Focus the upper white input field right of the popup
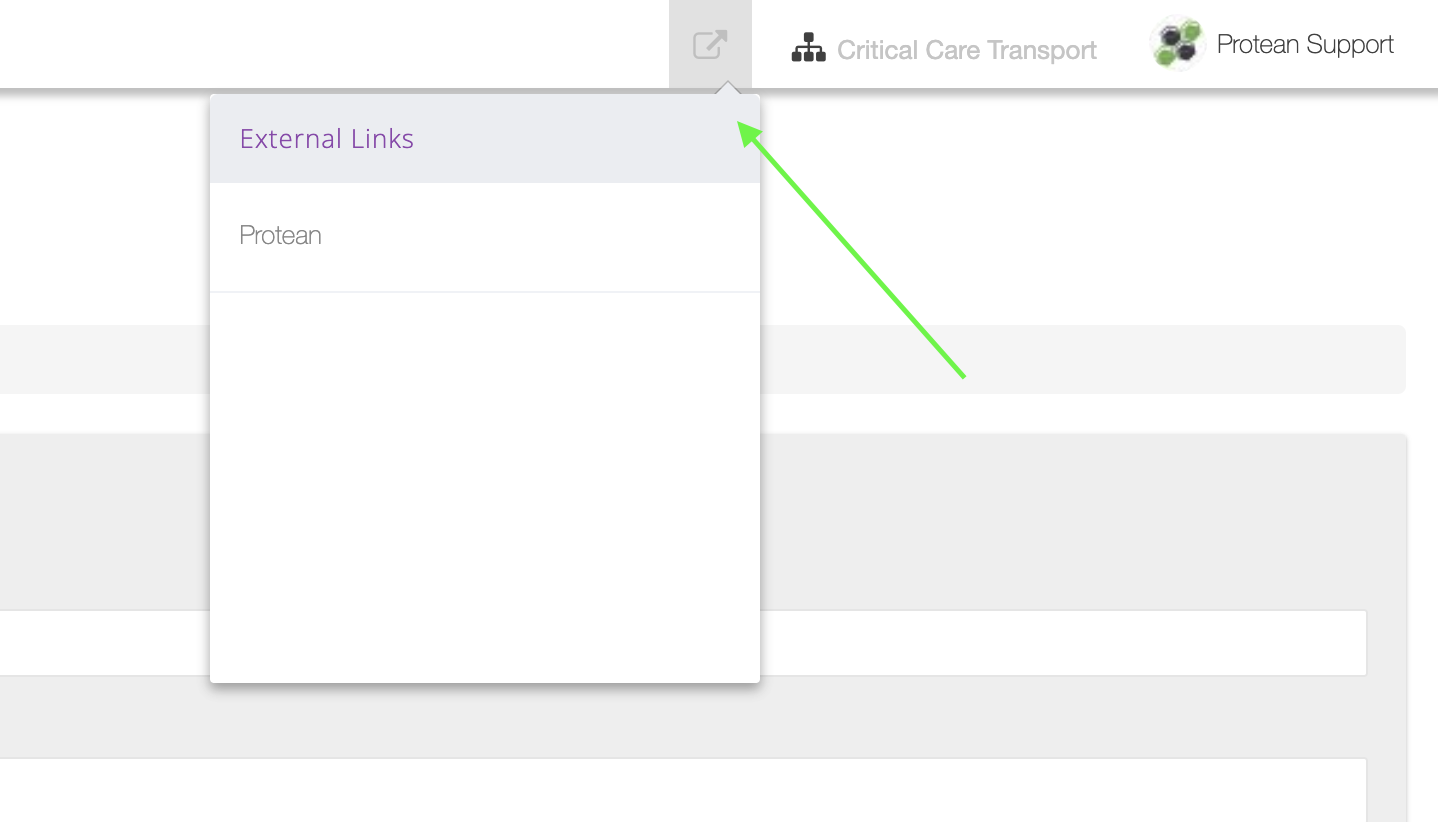1438x822 pixels. pos(1063,643)
